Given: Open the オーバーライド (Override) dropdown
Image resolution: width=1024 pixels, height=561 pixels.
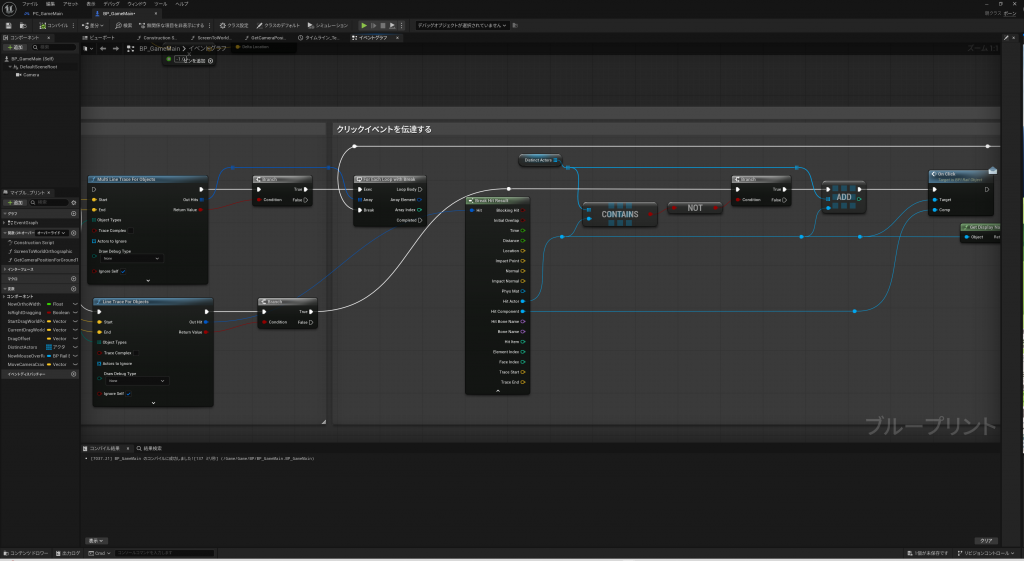Looking at the screenshot, I should pyautogui.click(x=52, y=233).
